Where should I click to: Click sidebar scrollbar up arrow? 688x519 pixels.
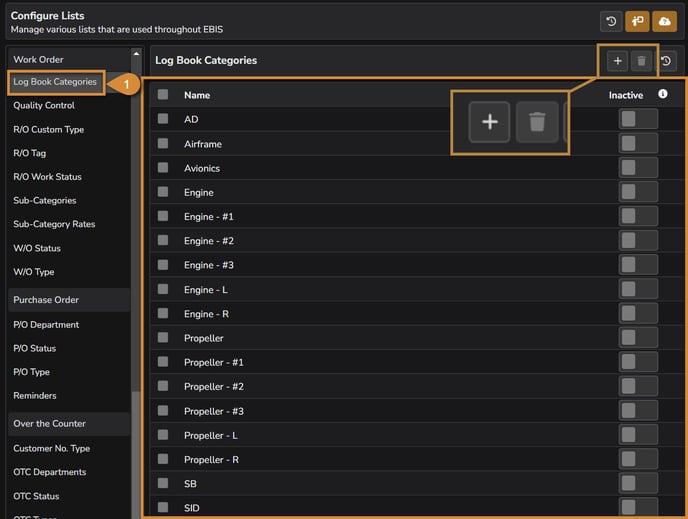(x=136, y=54)
